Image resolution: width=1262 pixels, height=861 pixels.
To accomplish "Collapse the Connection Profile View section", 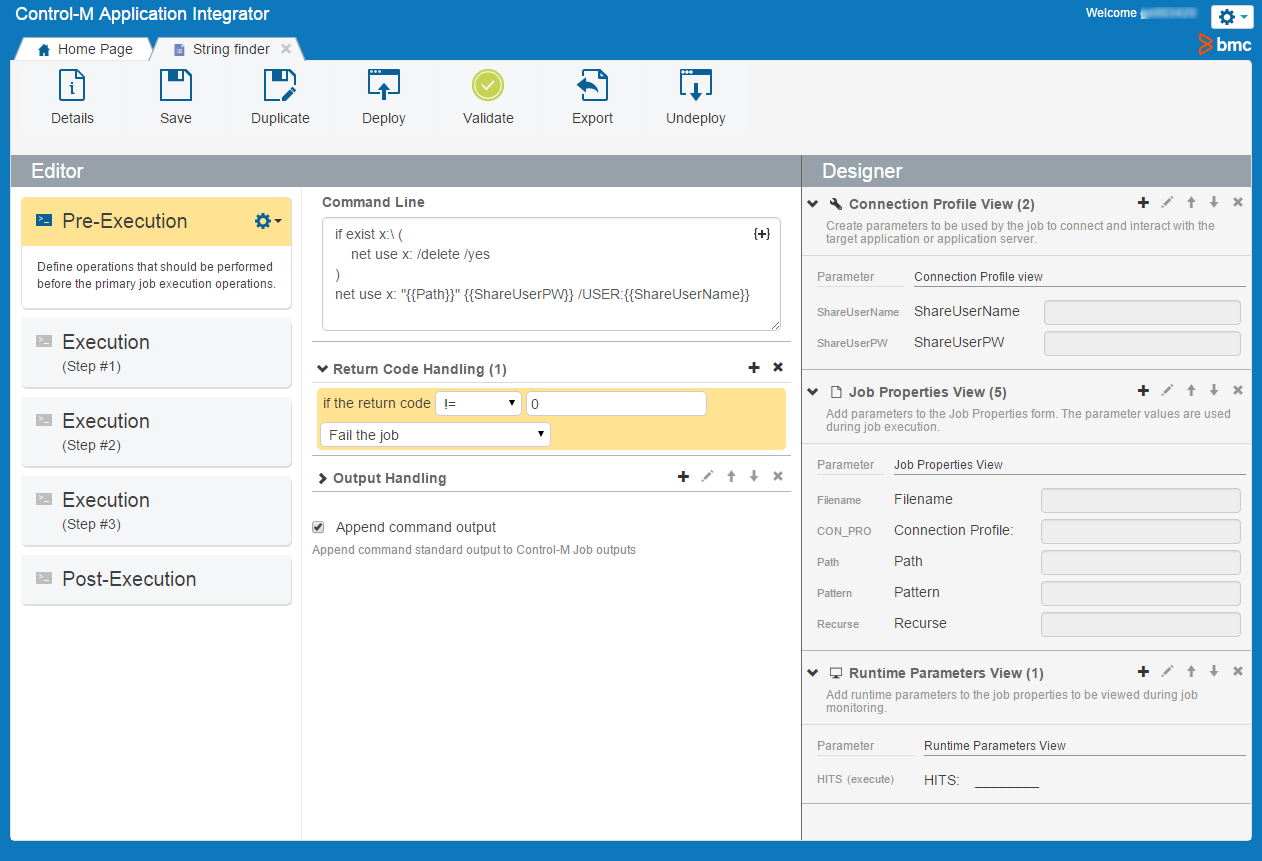I will tap(813, 204).
